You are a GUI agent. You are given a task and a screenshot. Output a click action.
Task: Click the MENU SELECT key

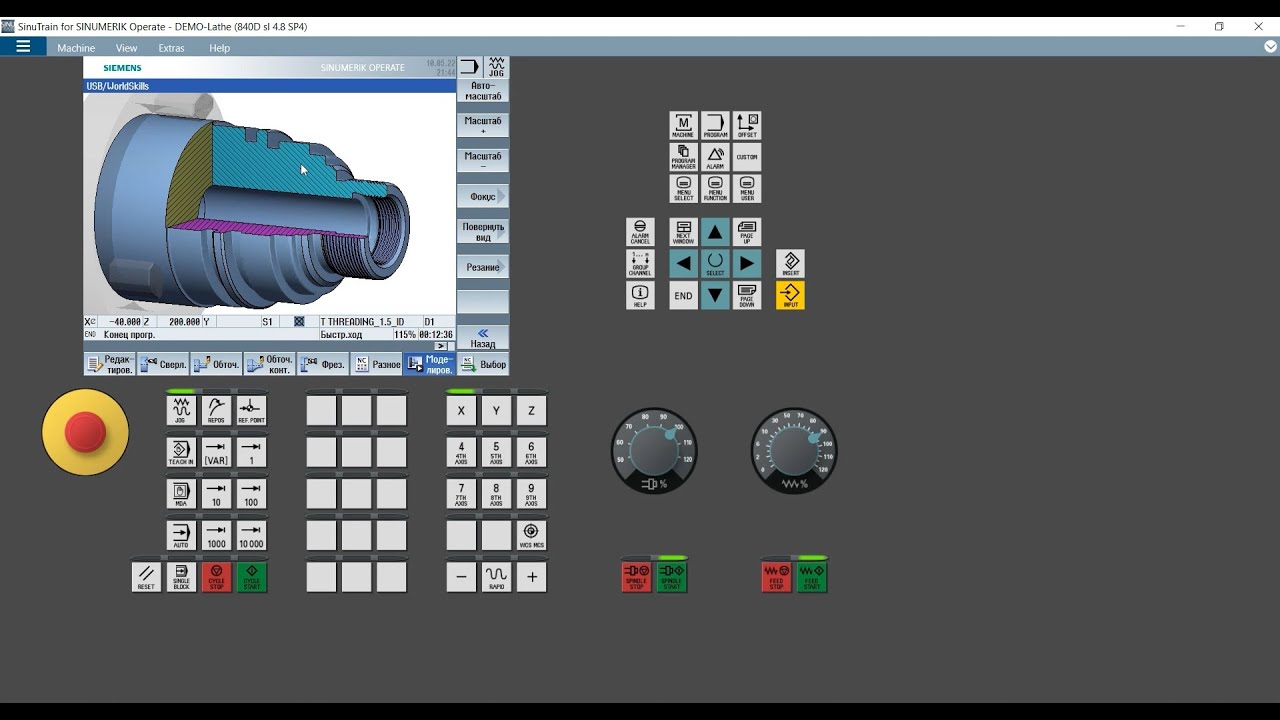pyautogui.click(x=683, y=189)
